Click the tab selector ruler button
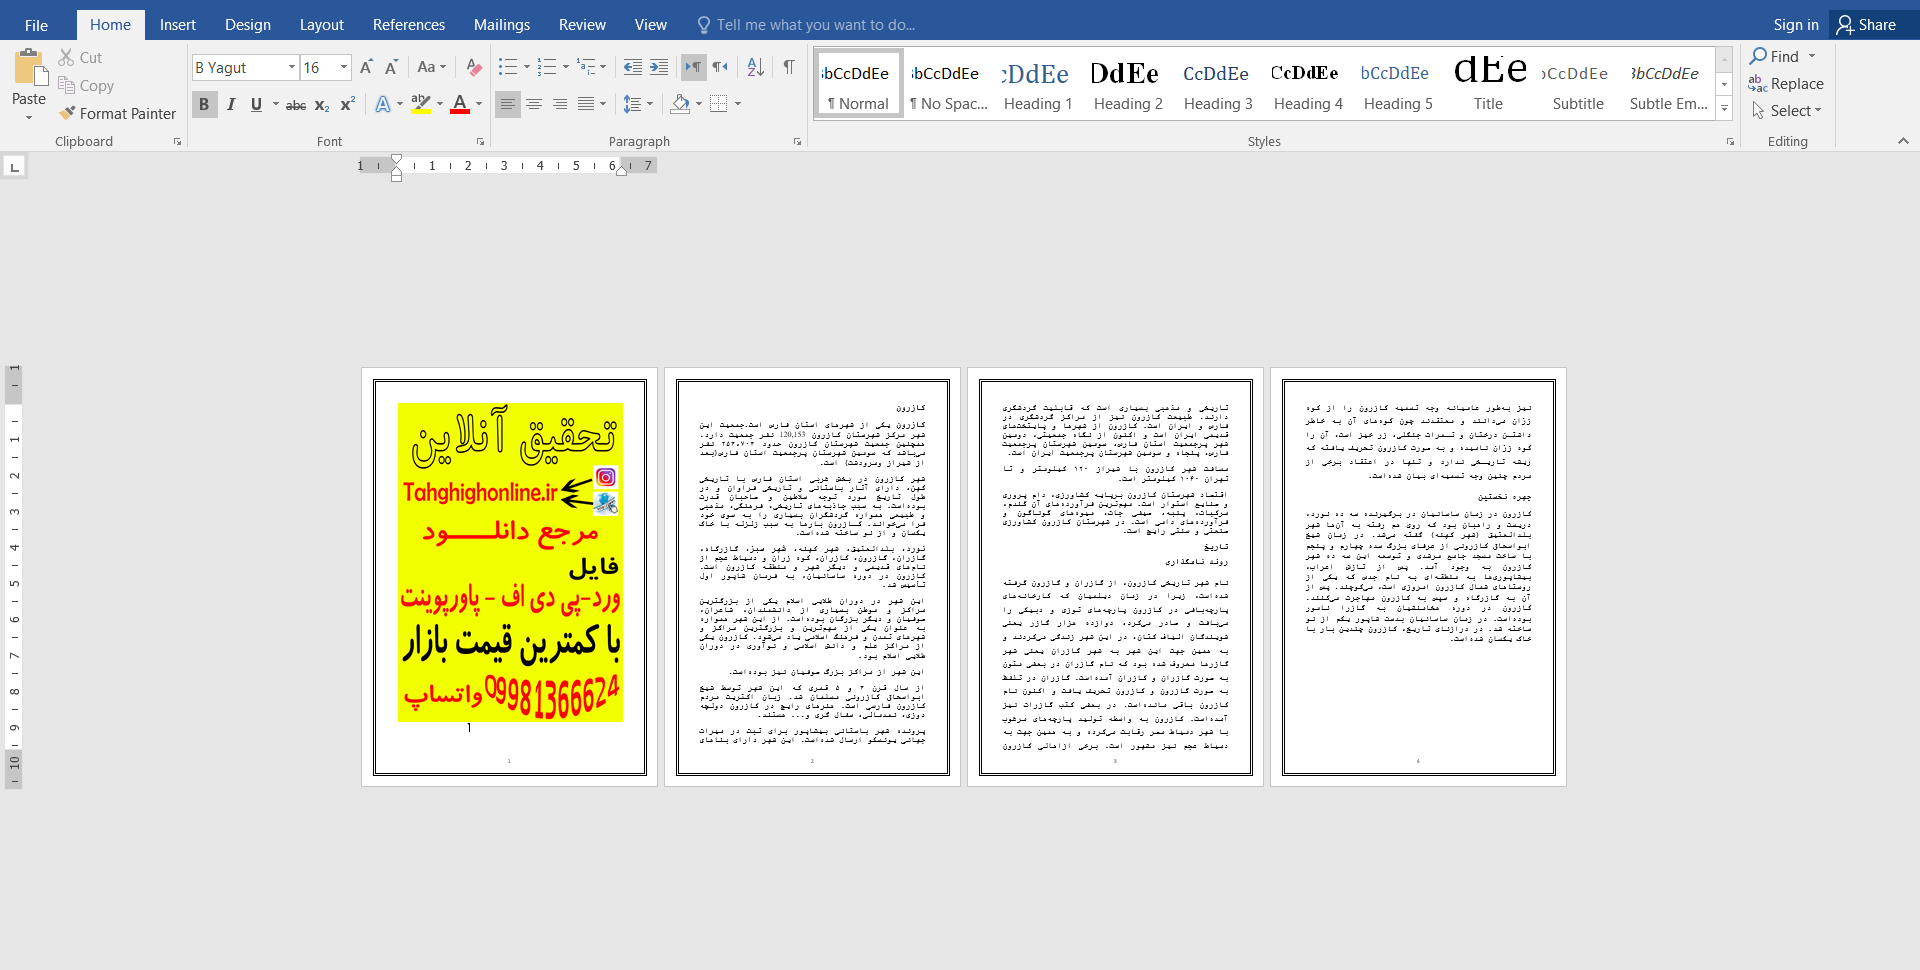Image resolution: width=1920 pixels, height=970 pixels. (14, 167)
